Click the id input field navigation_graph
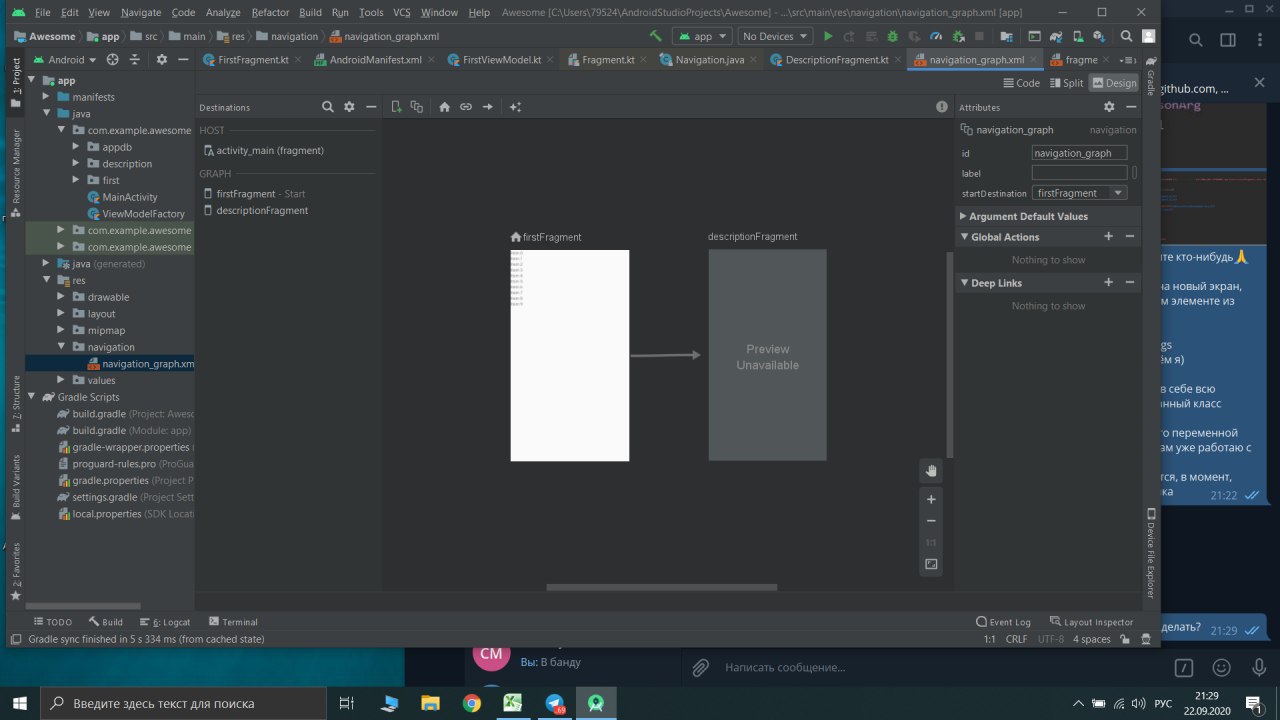 click(x=1079, y=153)
